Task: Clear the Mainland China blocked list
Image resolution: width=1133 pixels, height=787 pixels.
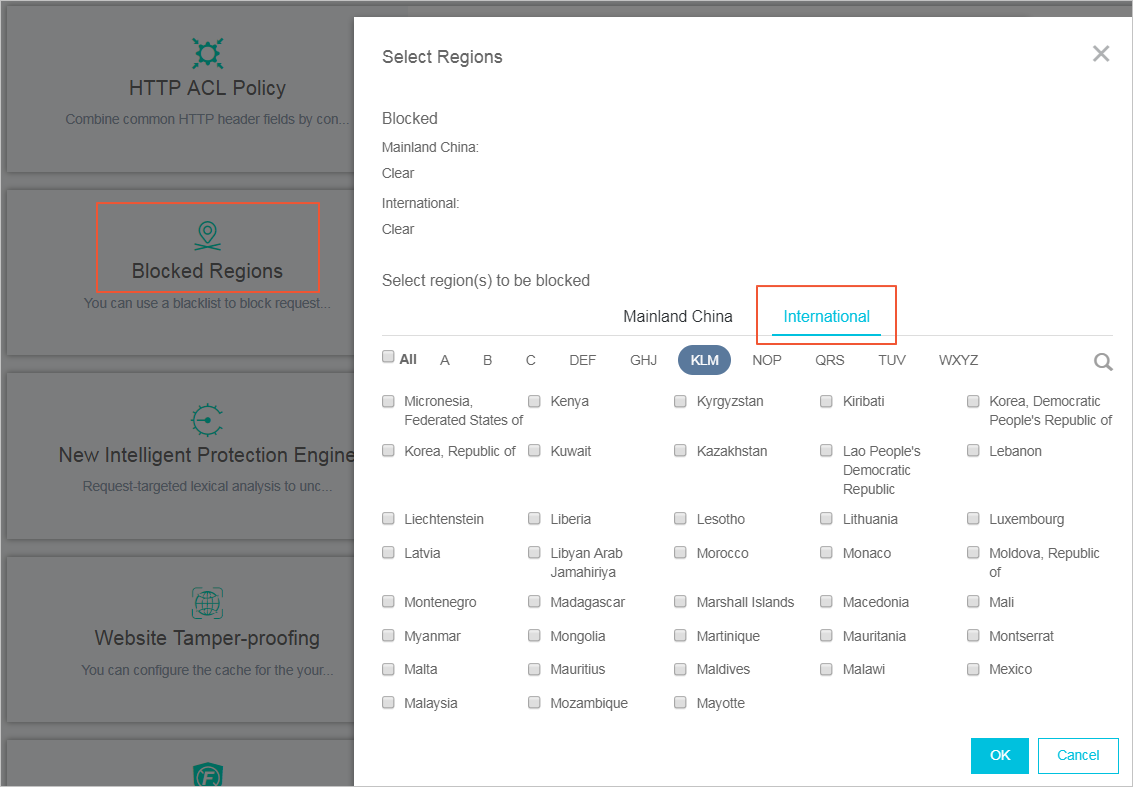Action: pos(398,173)
